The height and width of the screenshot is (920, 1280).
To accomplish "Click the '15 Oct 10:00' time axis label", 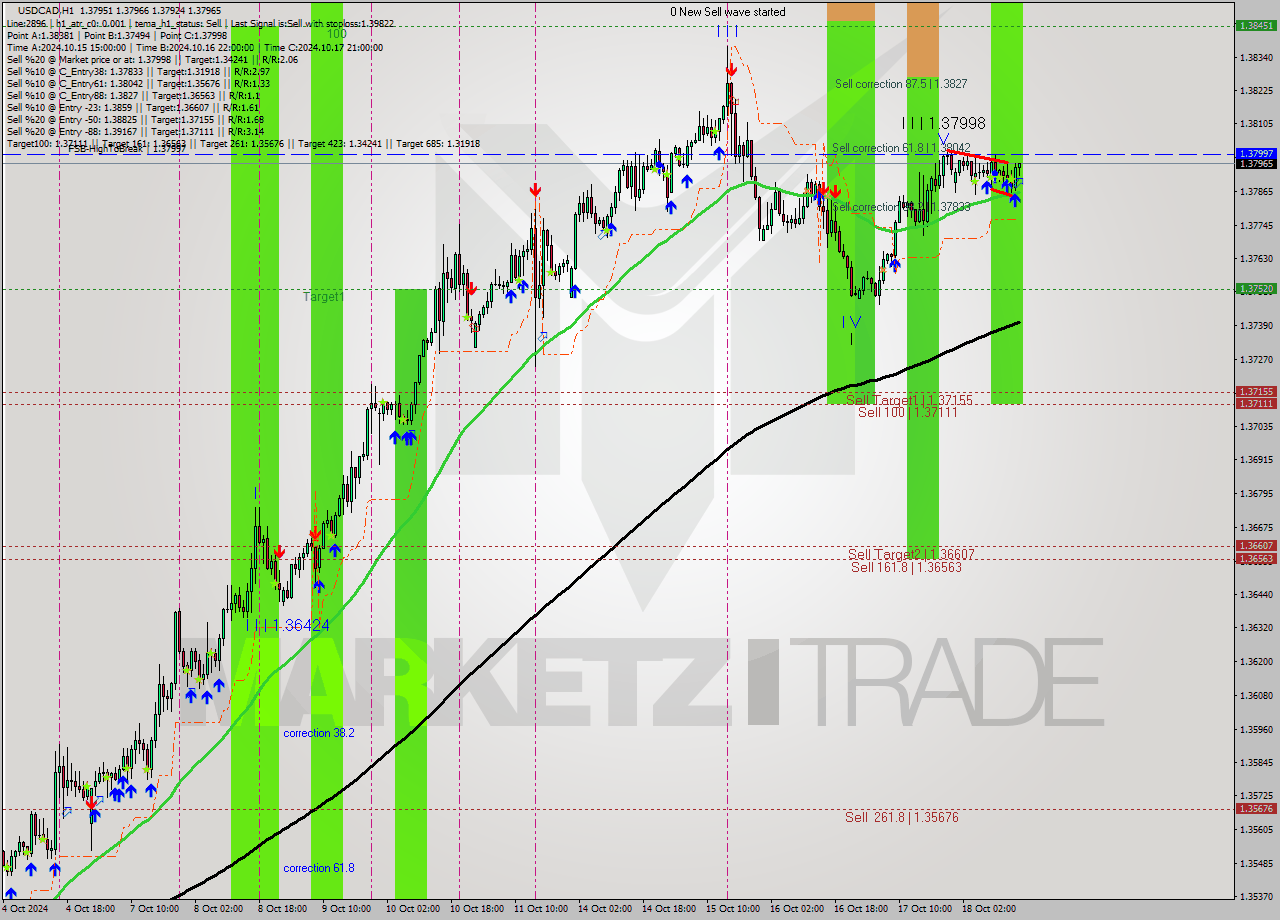I will 732,909.
